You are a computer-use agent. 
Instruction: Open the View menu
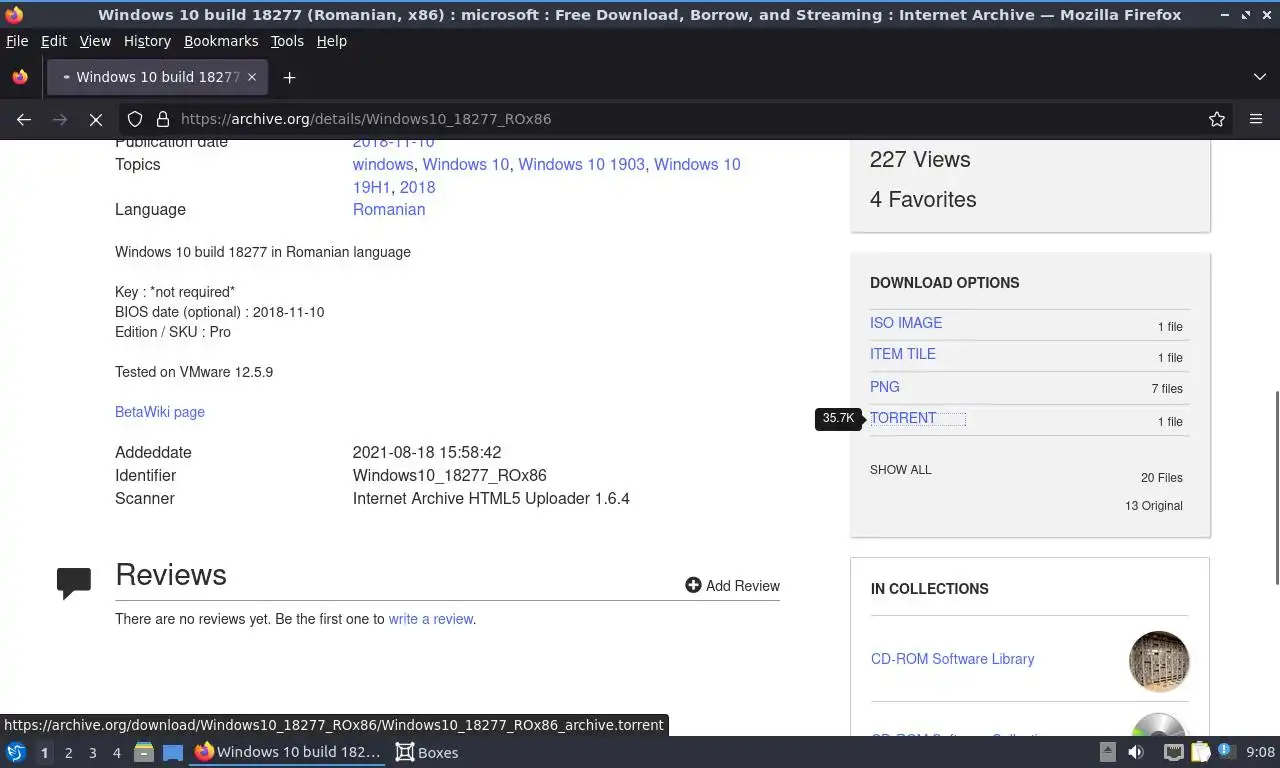click(95, 41)
